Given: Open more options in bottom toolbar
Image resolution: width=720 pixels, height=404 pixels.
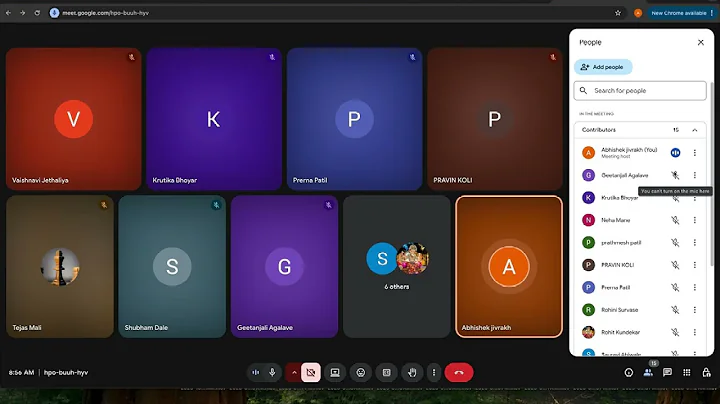Looking at the screenshot, I should 434,372.
